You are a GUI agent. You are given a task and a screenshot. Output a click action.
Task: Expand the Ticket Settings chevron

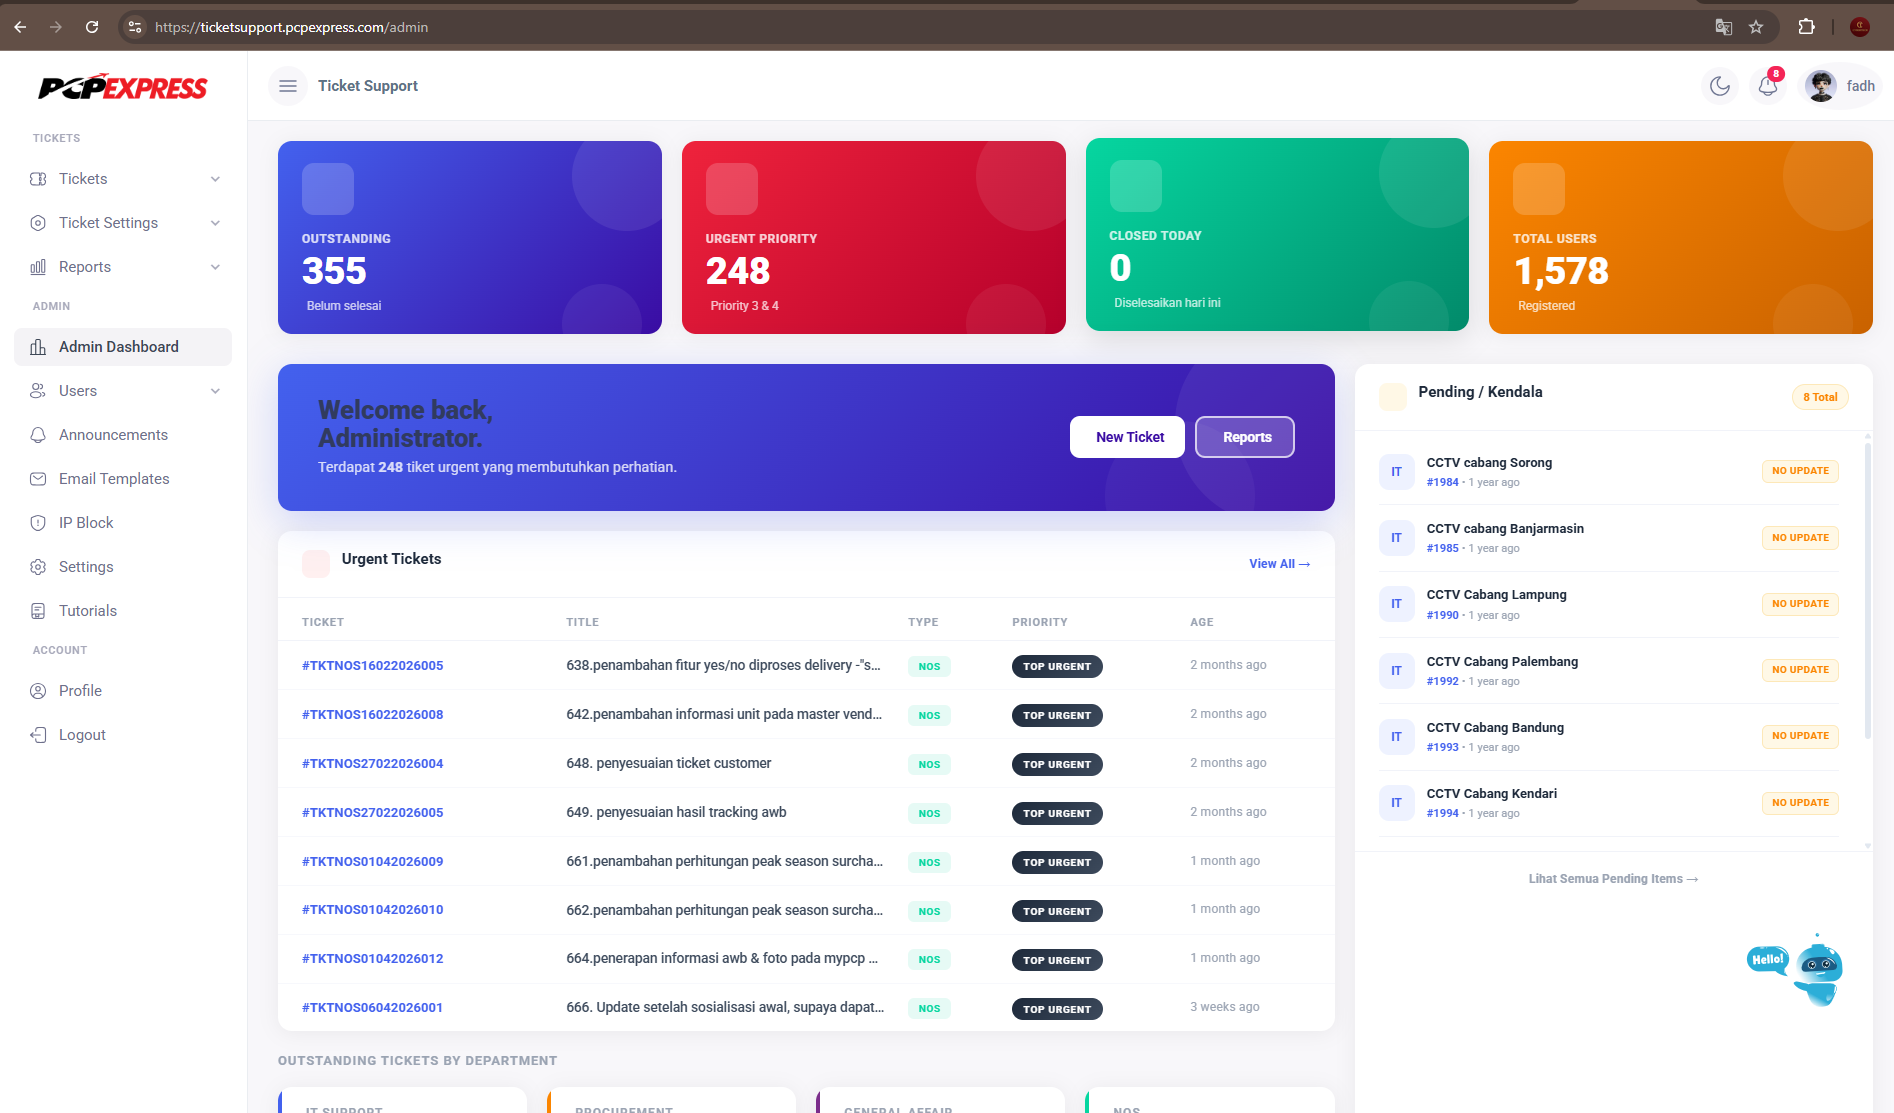pyautogui.click(x=215, y=223)
